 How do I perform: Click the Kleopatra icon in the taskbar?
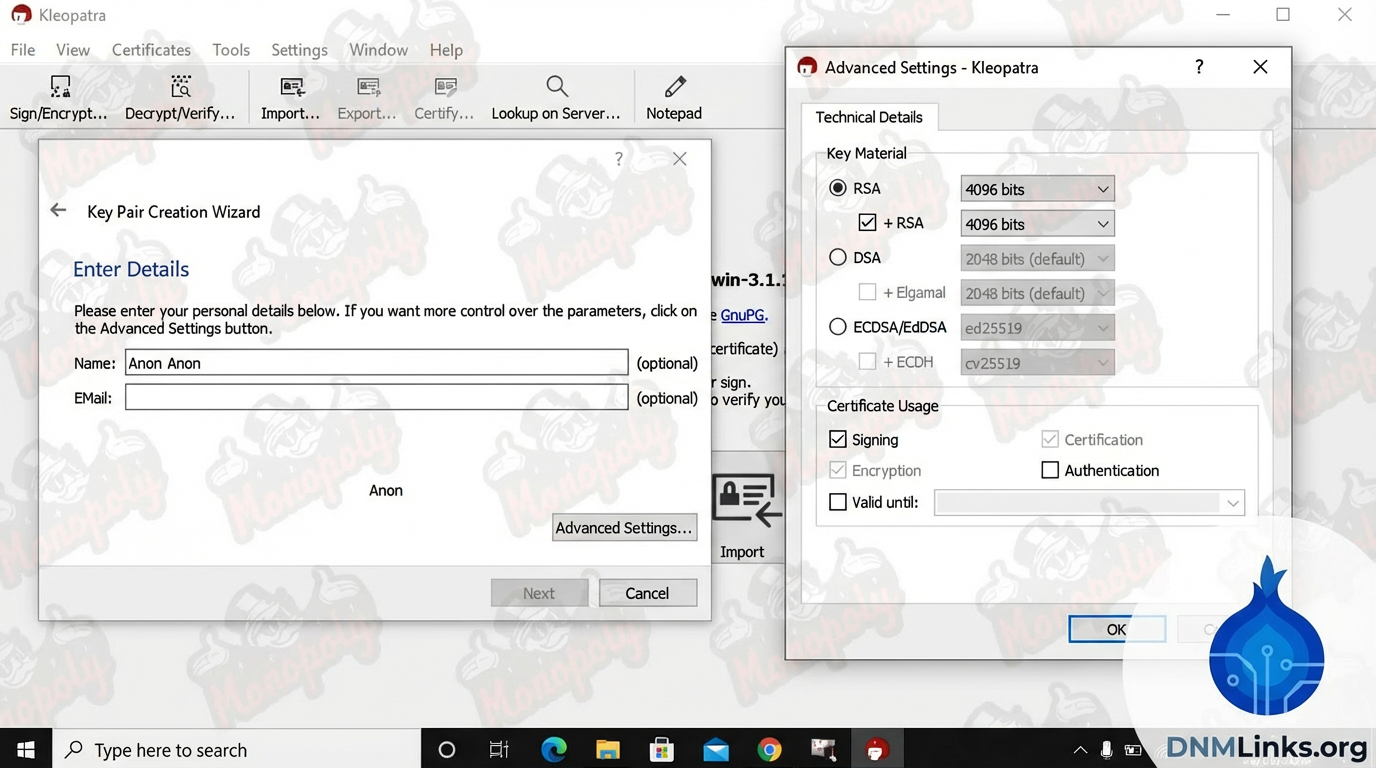(x=877, y=748)
